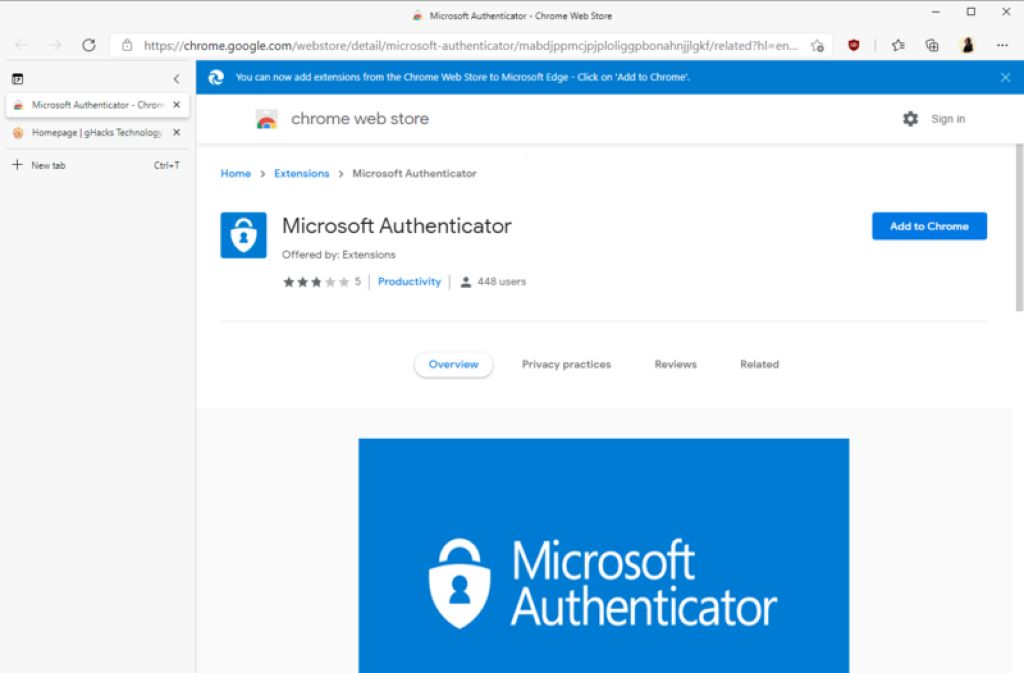1024x673 pixels.
Task: Click the Extensions breadcrumb link
Action: (x=301, y=174)
